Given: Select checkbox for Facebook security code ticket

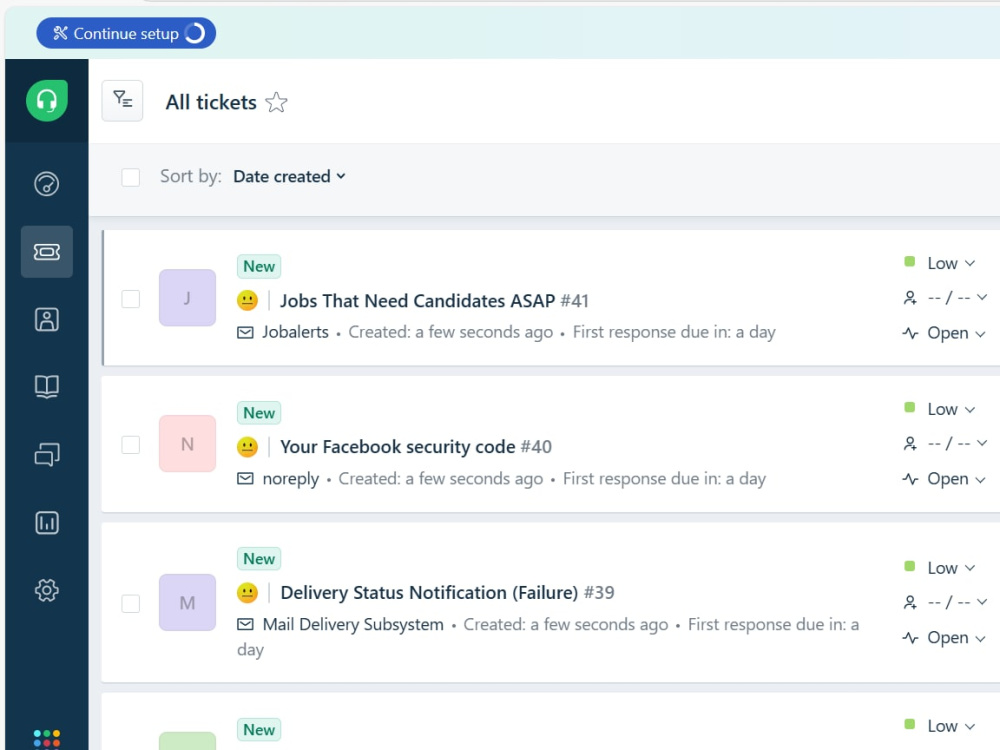Looking at the screenshot, I should (x=131, y=445).
